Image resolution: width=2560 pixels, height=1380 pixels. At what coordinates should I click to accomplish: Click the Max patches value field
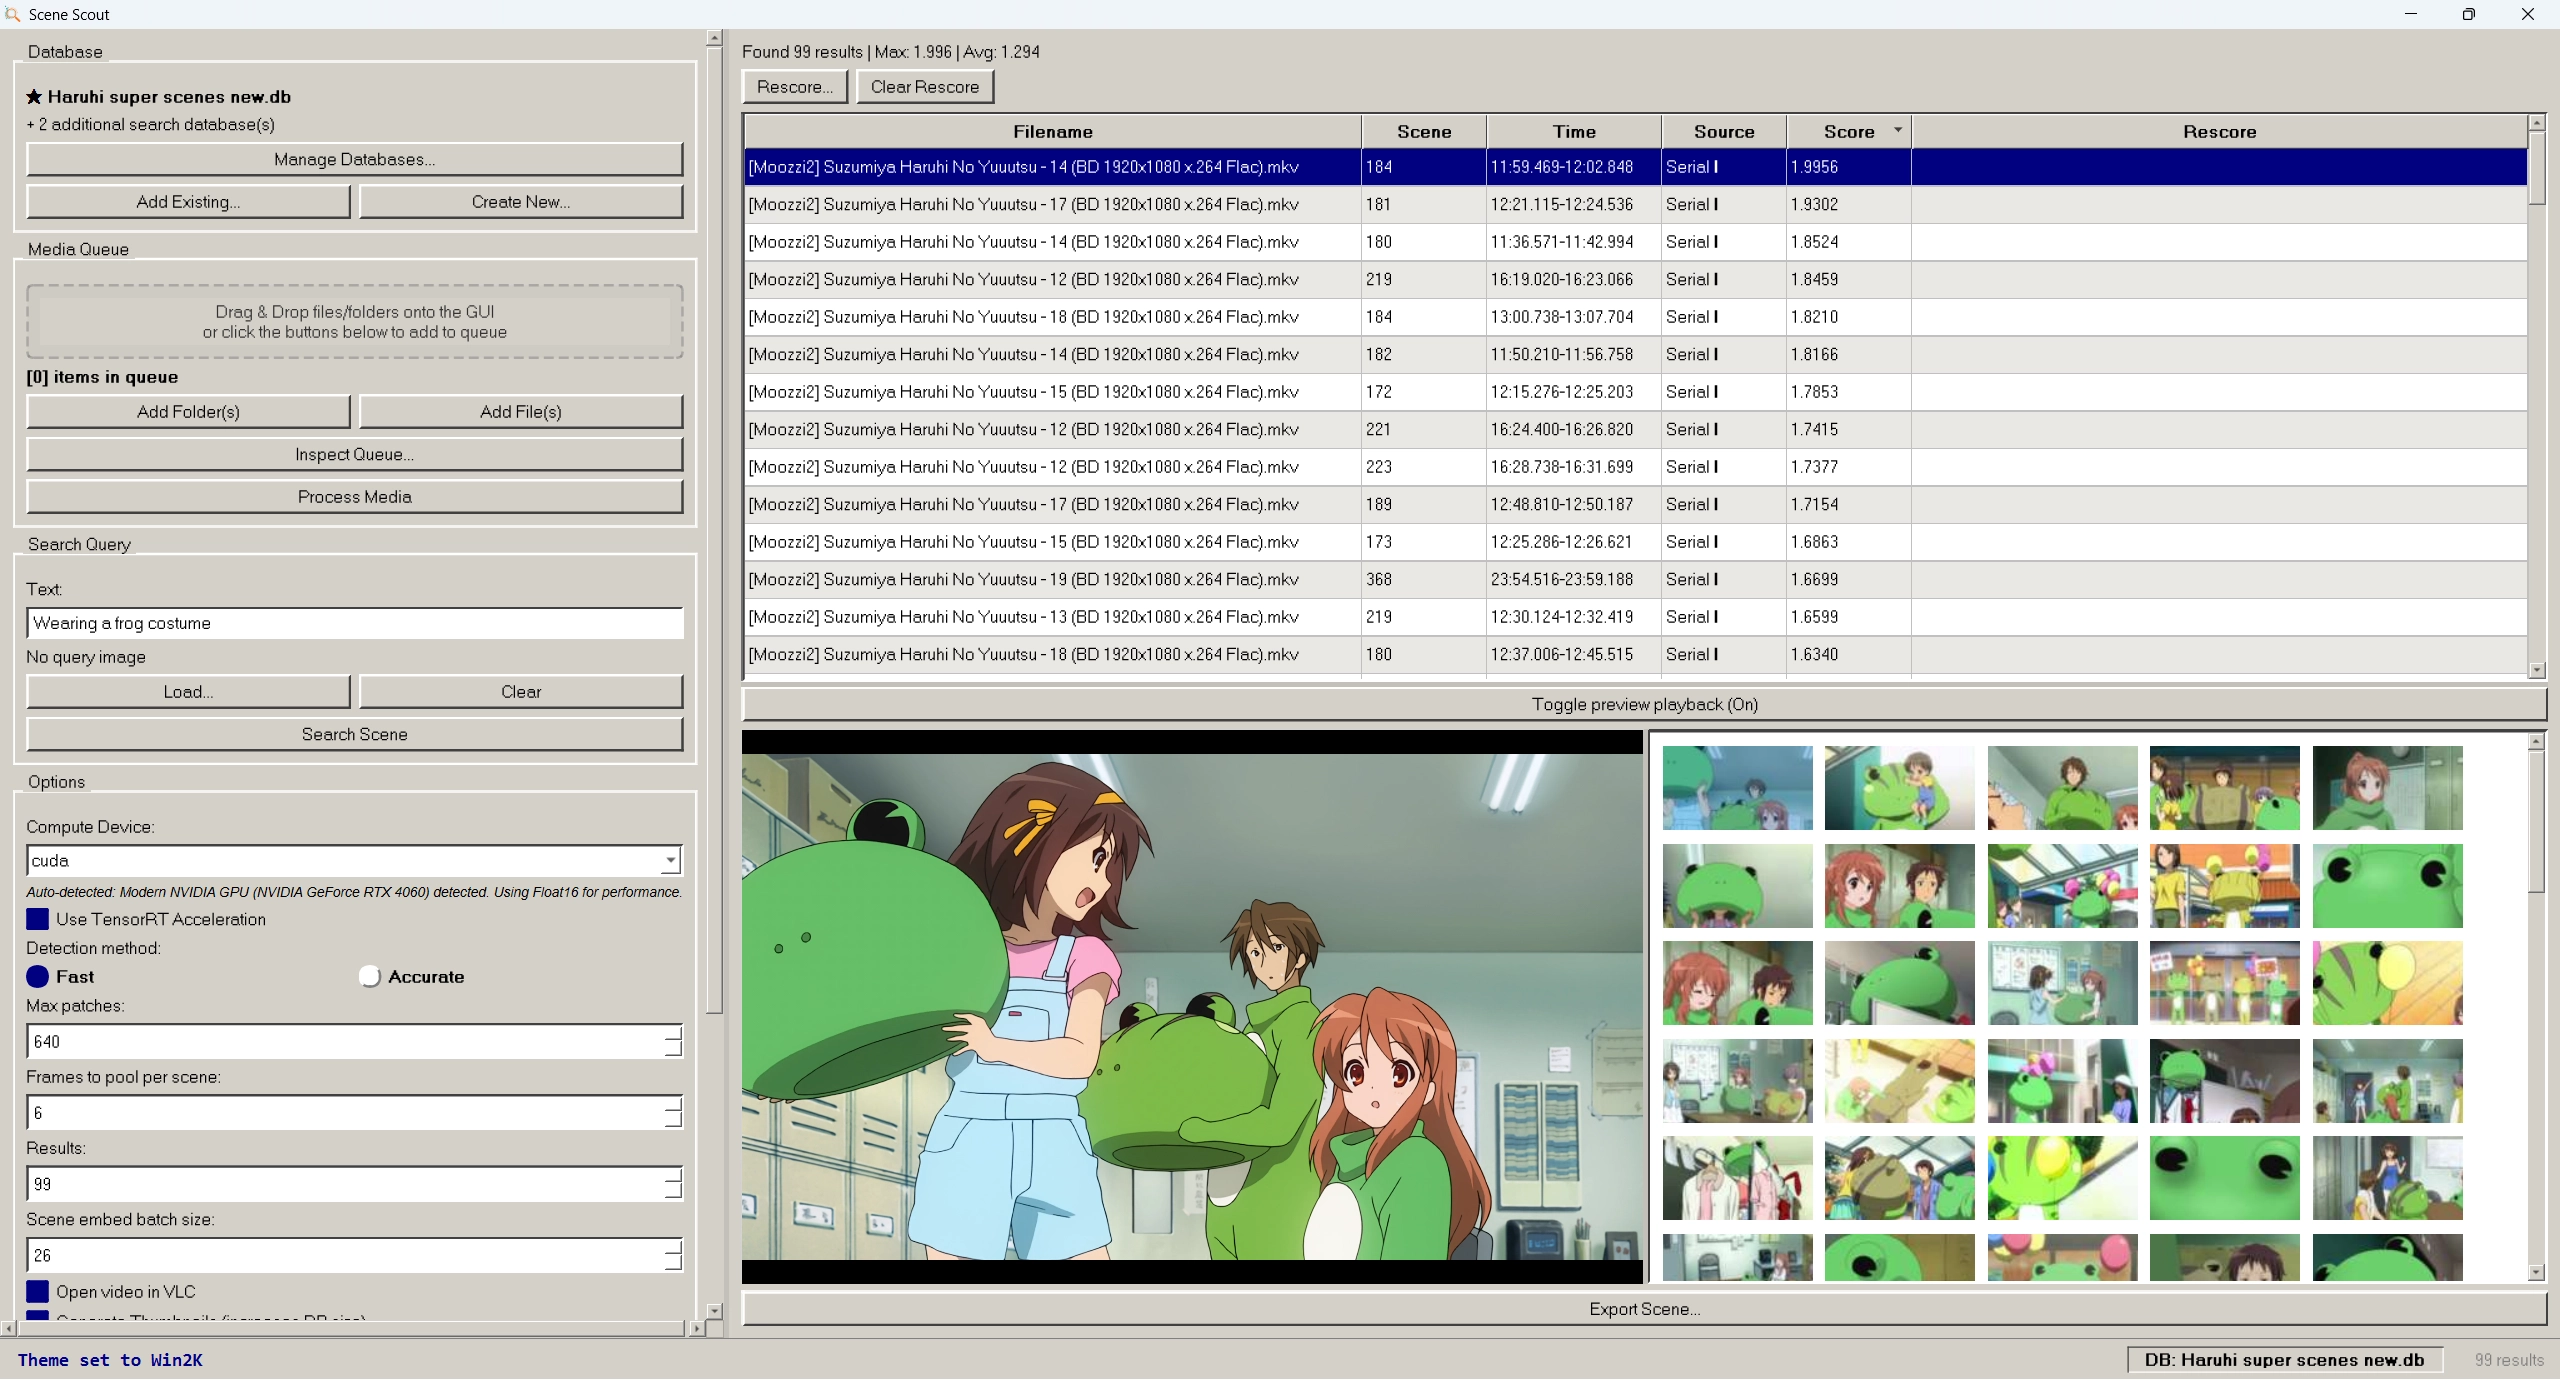point(345,1042)
